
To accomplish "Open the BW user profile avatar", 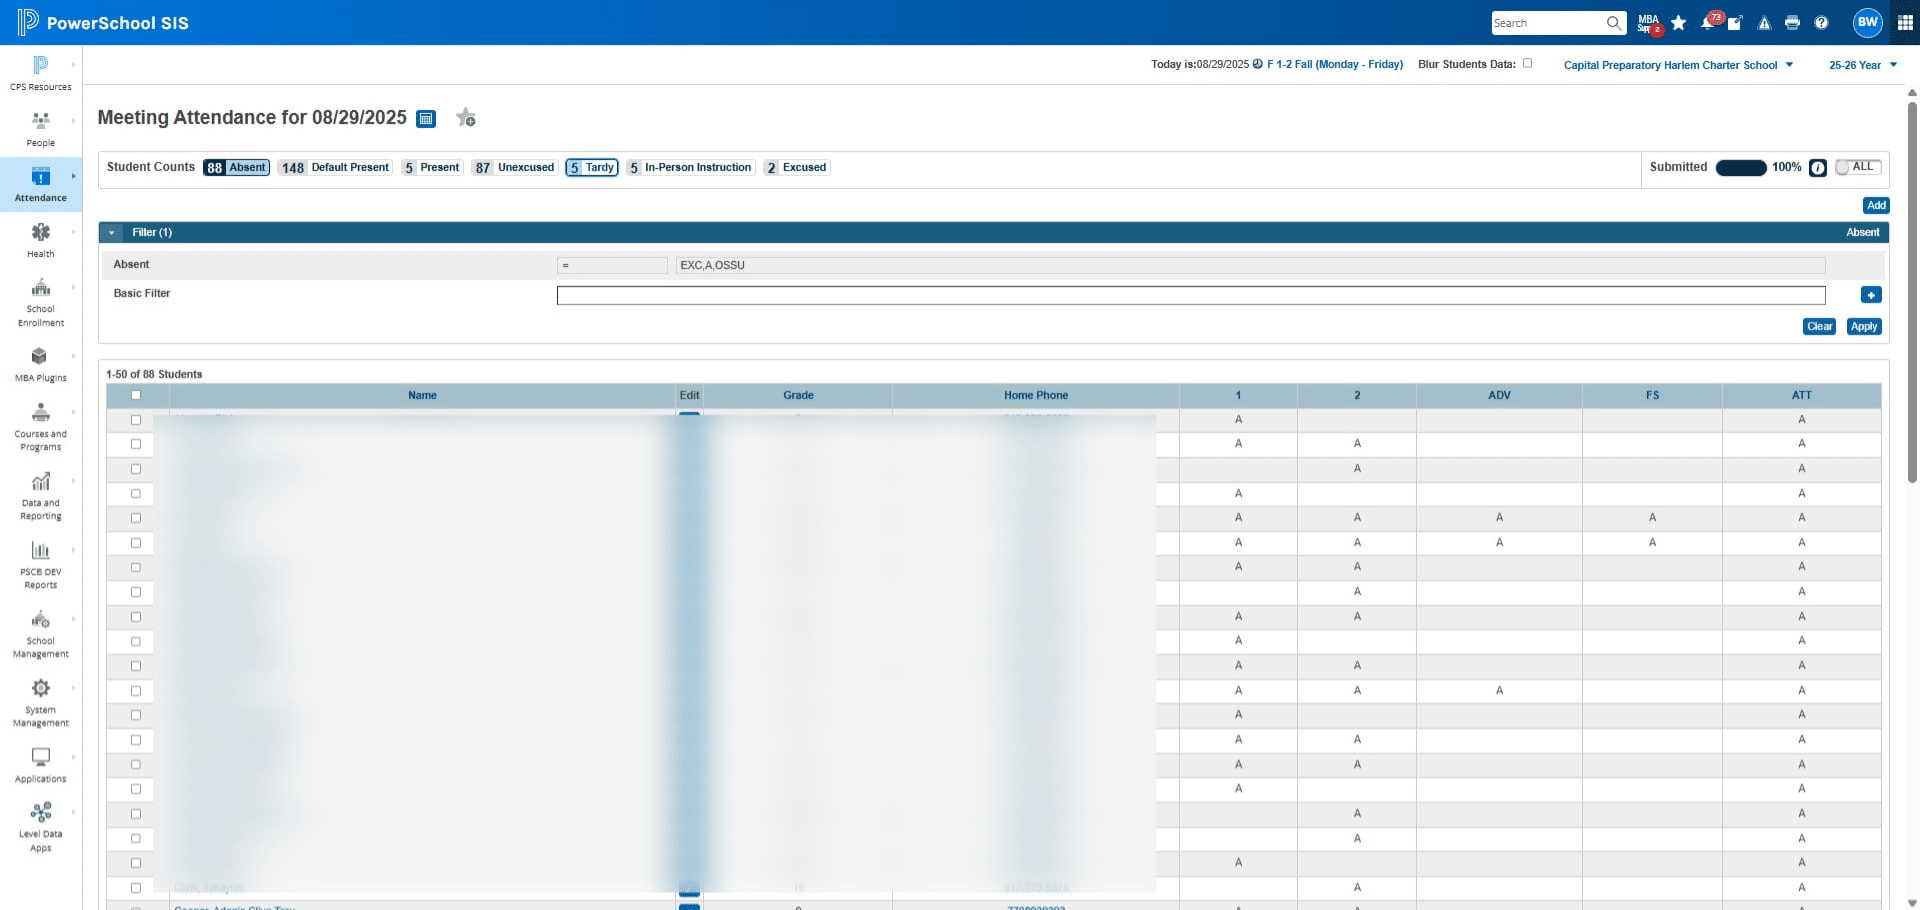I will (x=1867, y=22).
